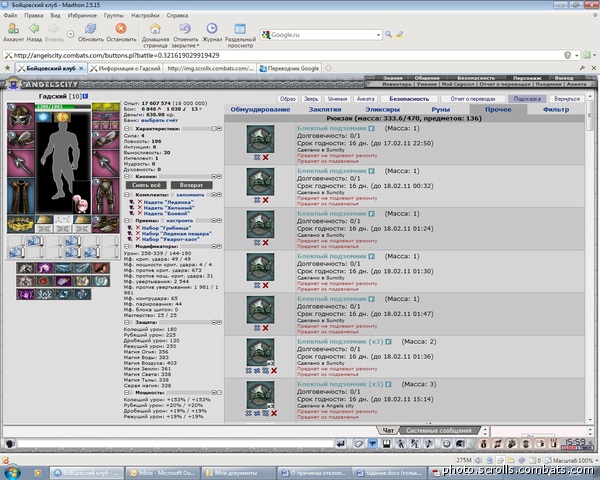Open the Journal (Журнал) clock icon
This screenshot has height=480, width=600.
(212, 28)
